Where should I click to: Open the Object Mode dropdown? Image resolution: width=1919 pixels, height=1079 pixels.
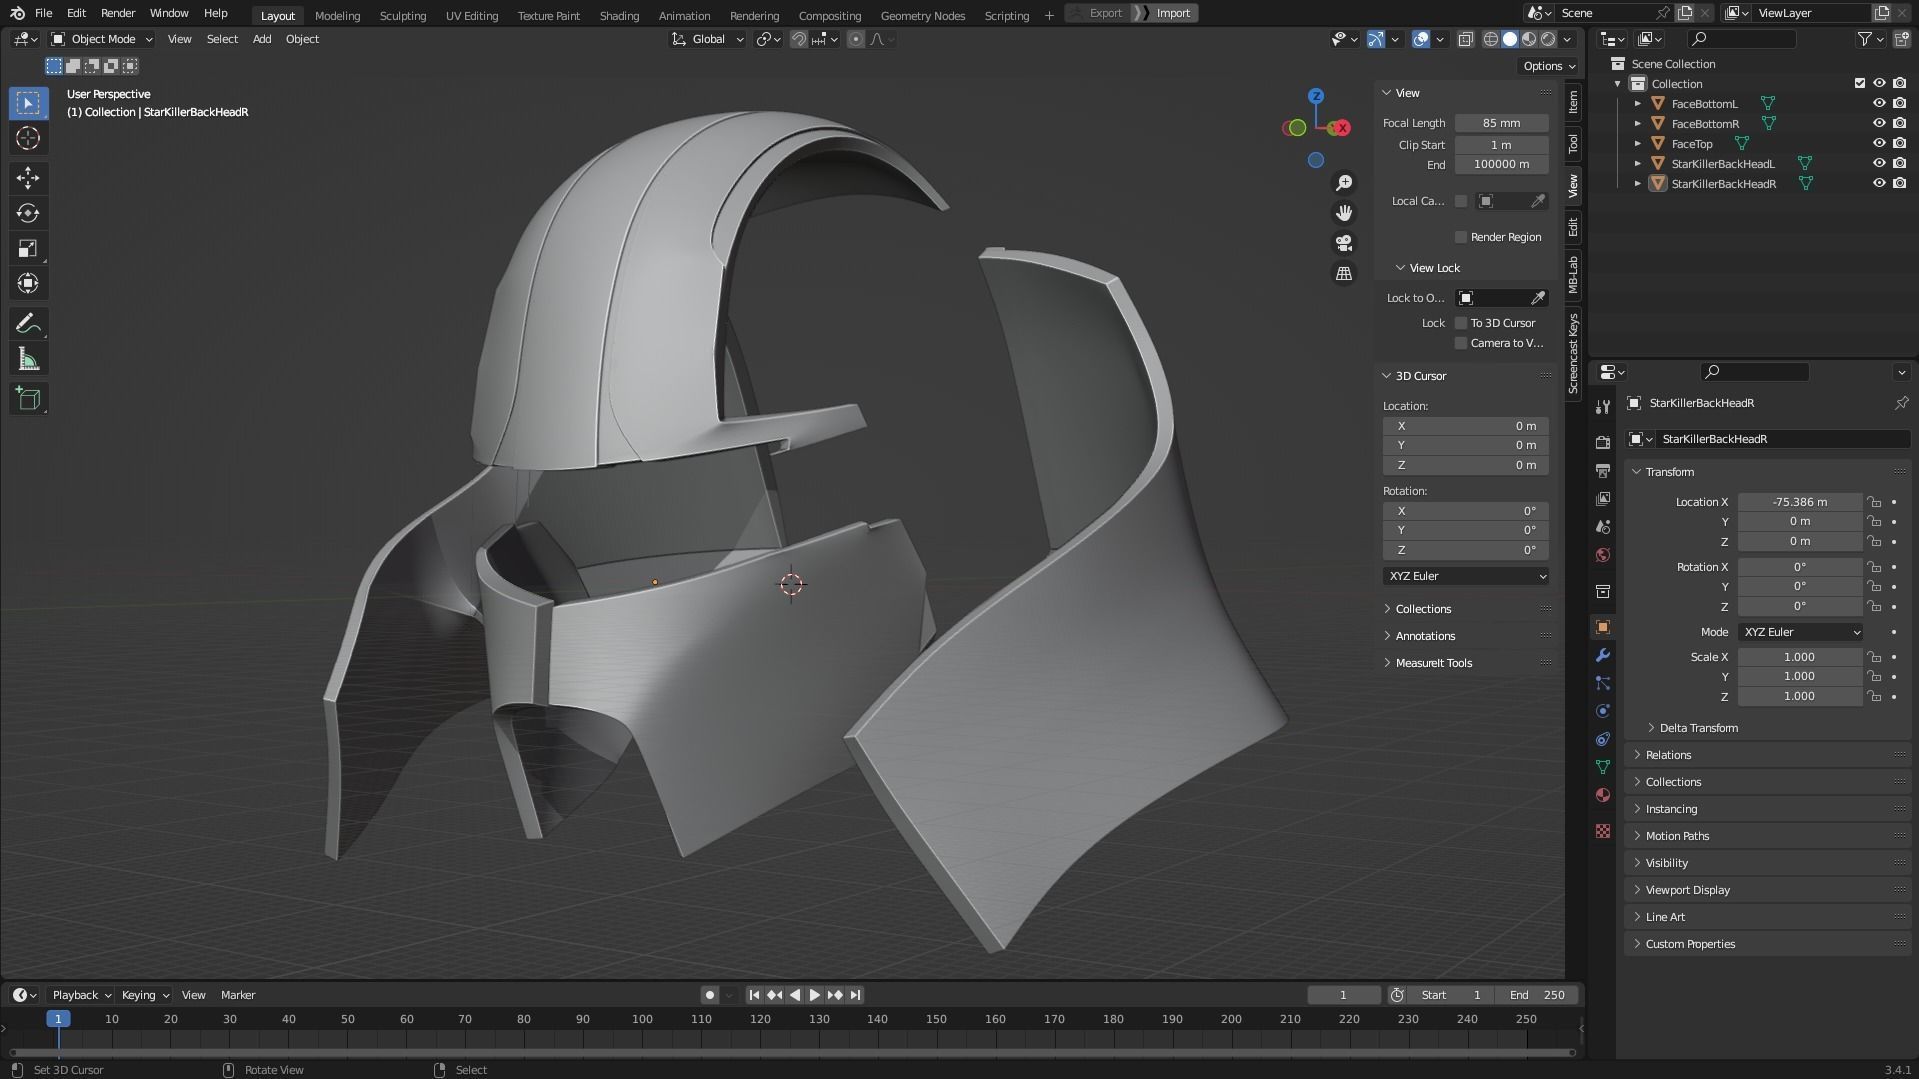pyautogui.click(x=102, y=39)
